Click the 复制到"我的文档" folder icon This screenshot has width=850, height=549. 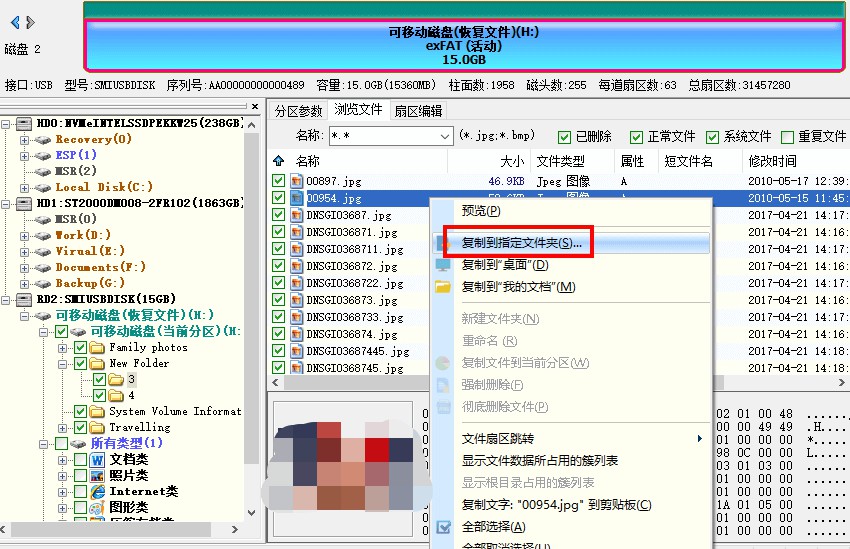click(443, 287)
